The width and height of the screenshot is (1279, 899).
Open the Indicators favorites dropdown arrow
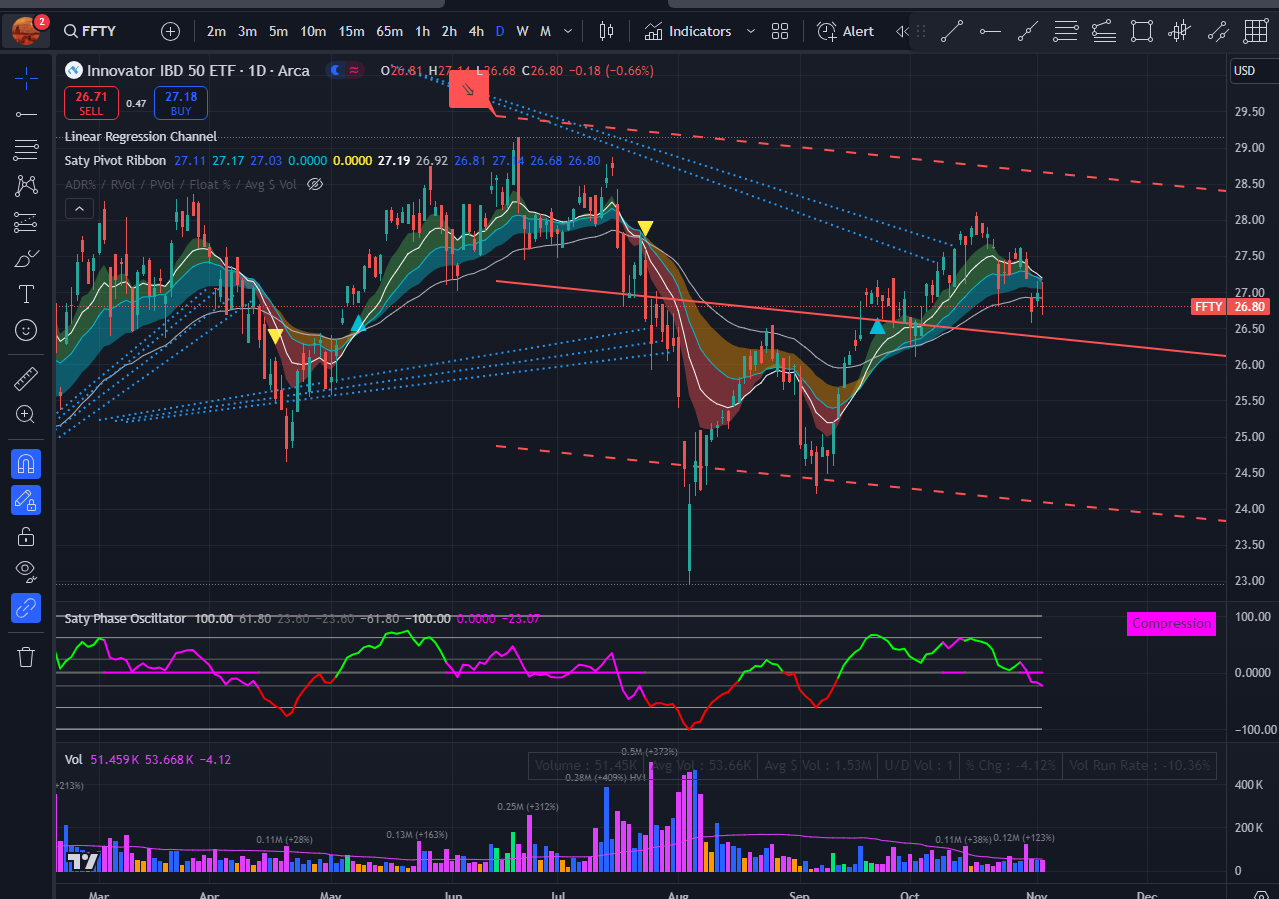click(x=751, y=31)
